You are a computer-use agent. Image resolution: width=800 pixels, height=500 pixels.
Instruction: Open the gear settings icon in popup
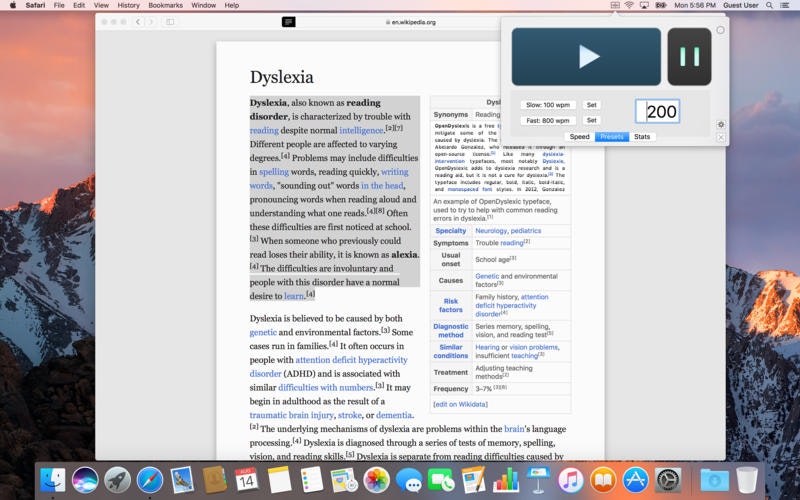click(x=721, y=125)
